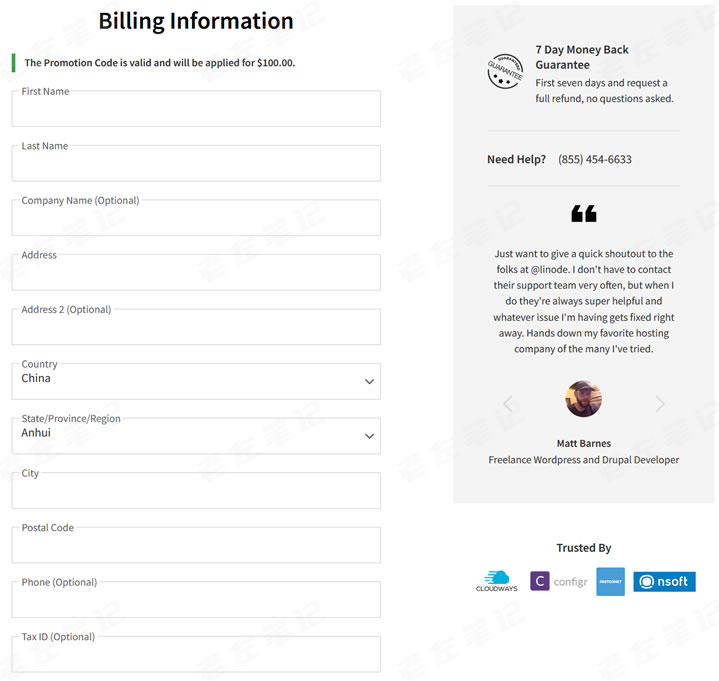Click the nsoft logo
This screenshot has height=681, width=719.
point(664,581)
